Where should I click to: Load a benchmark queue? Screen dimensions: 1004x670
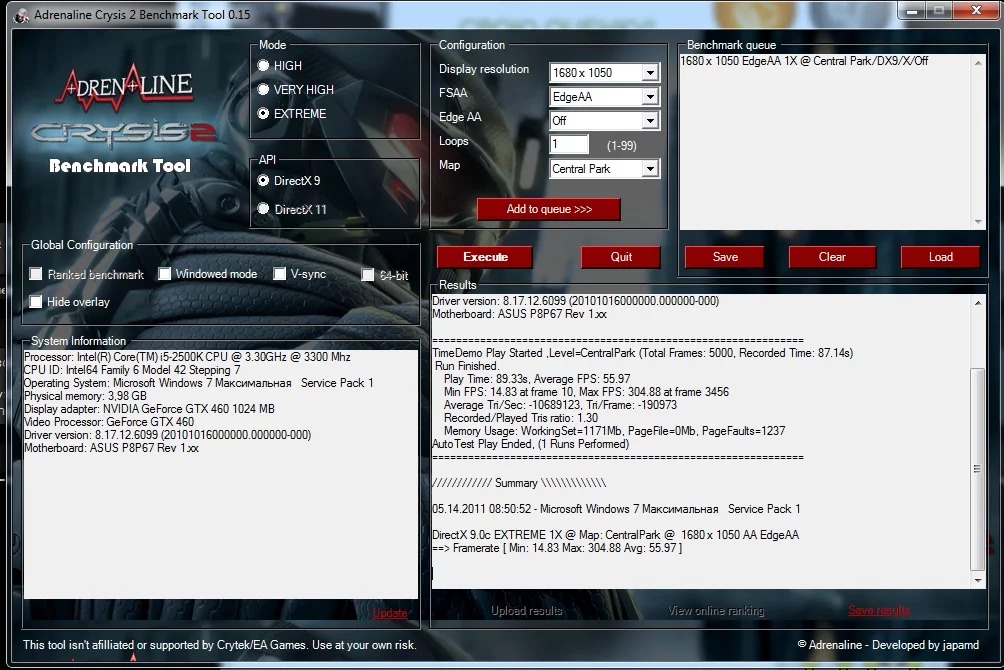940,257
